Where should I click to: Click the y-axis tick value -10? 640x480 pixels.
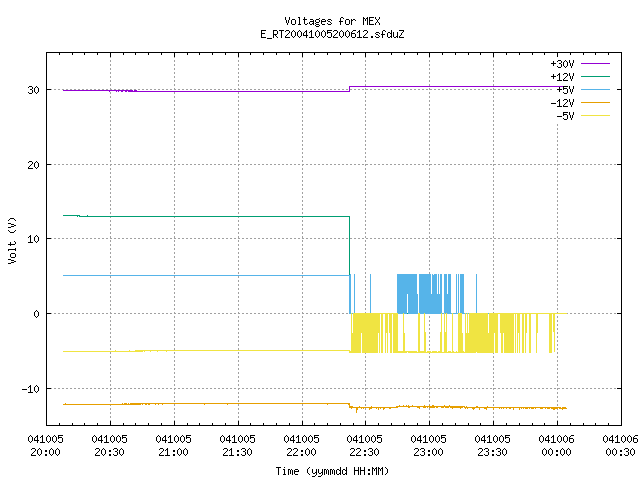pyautogui.click(x=31, y=389)
